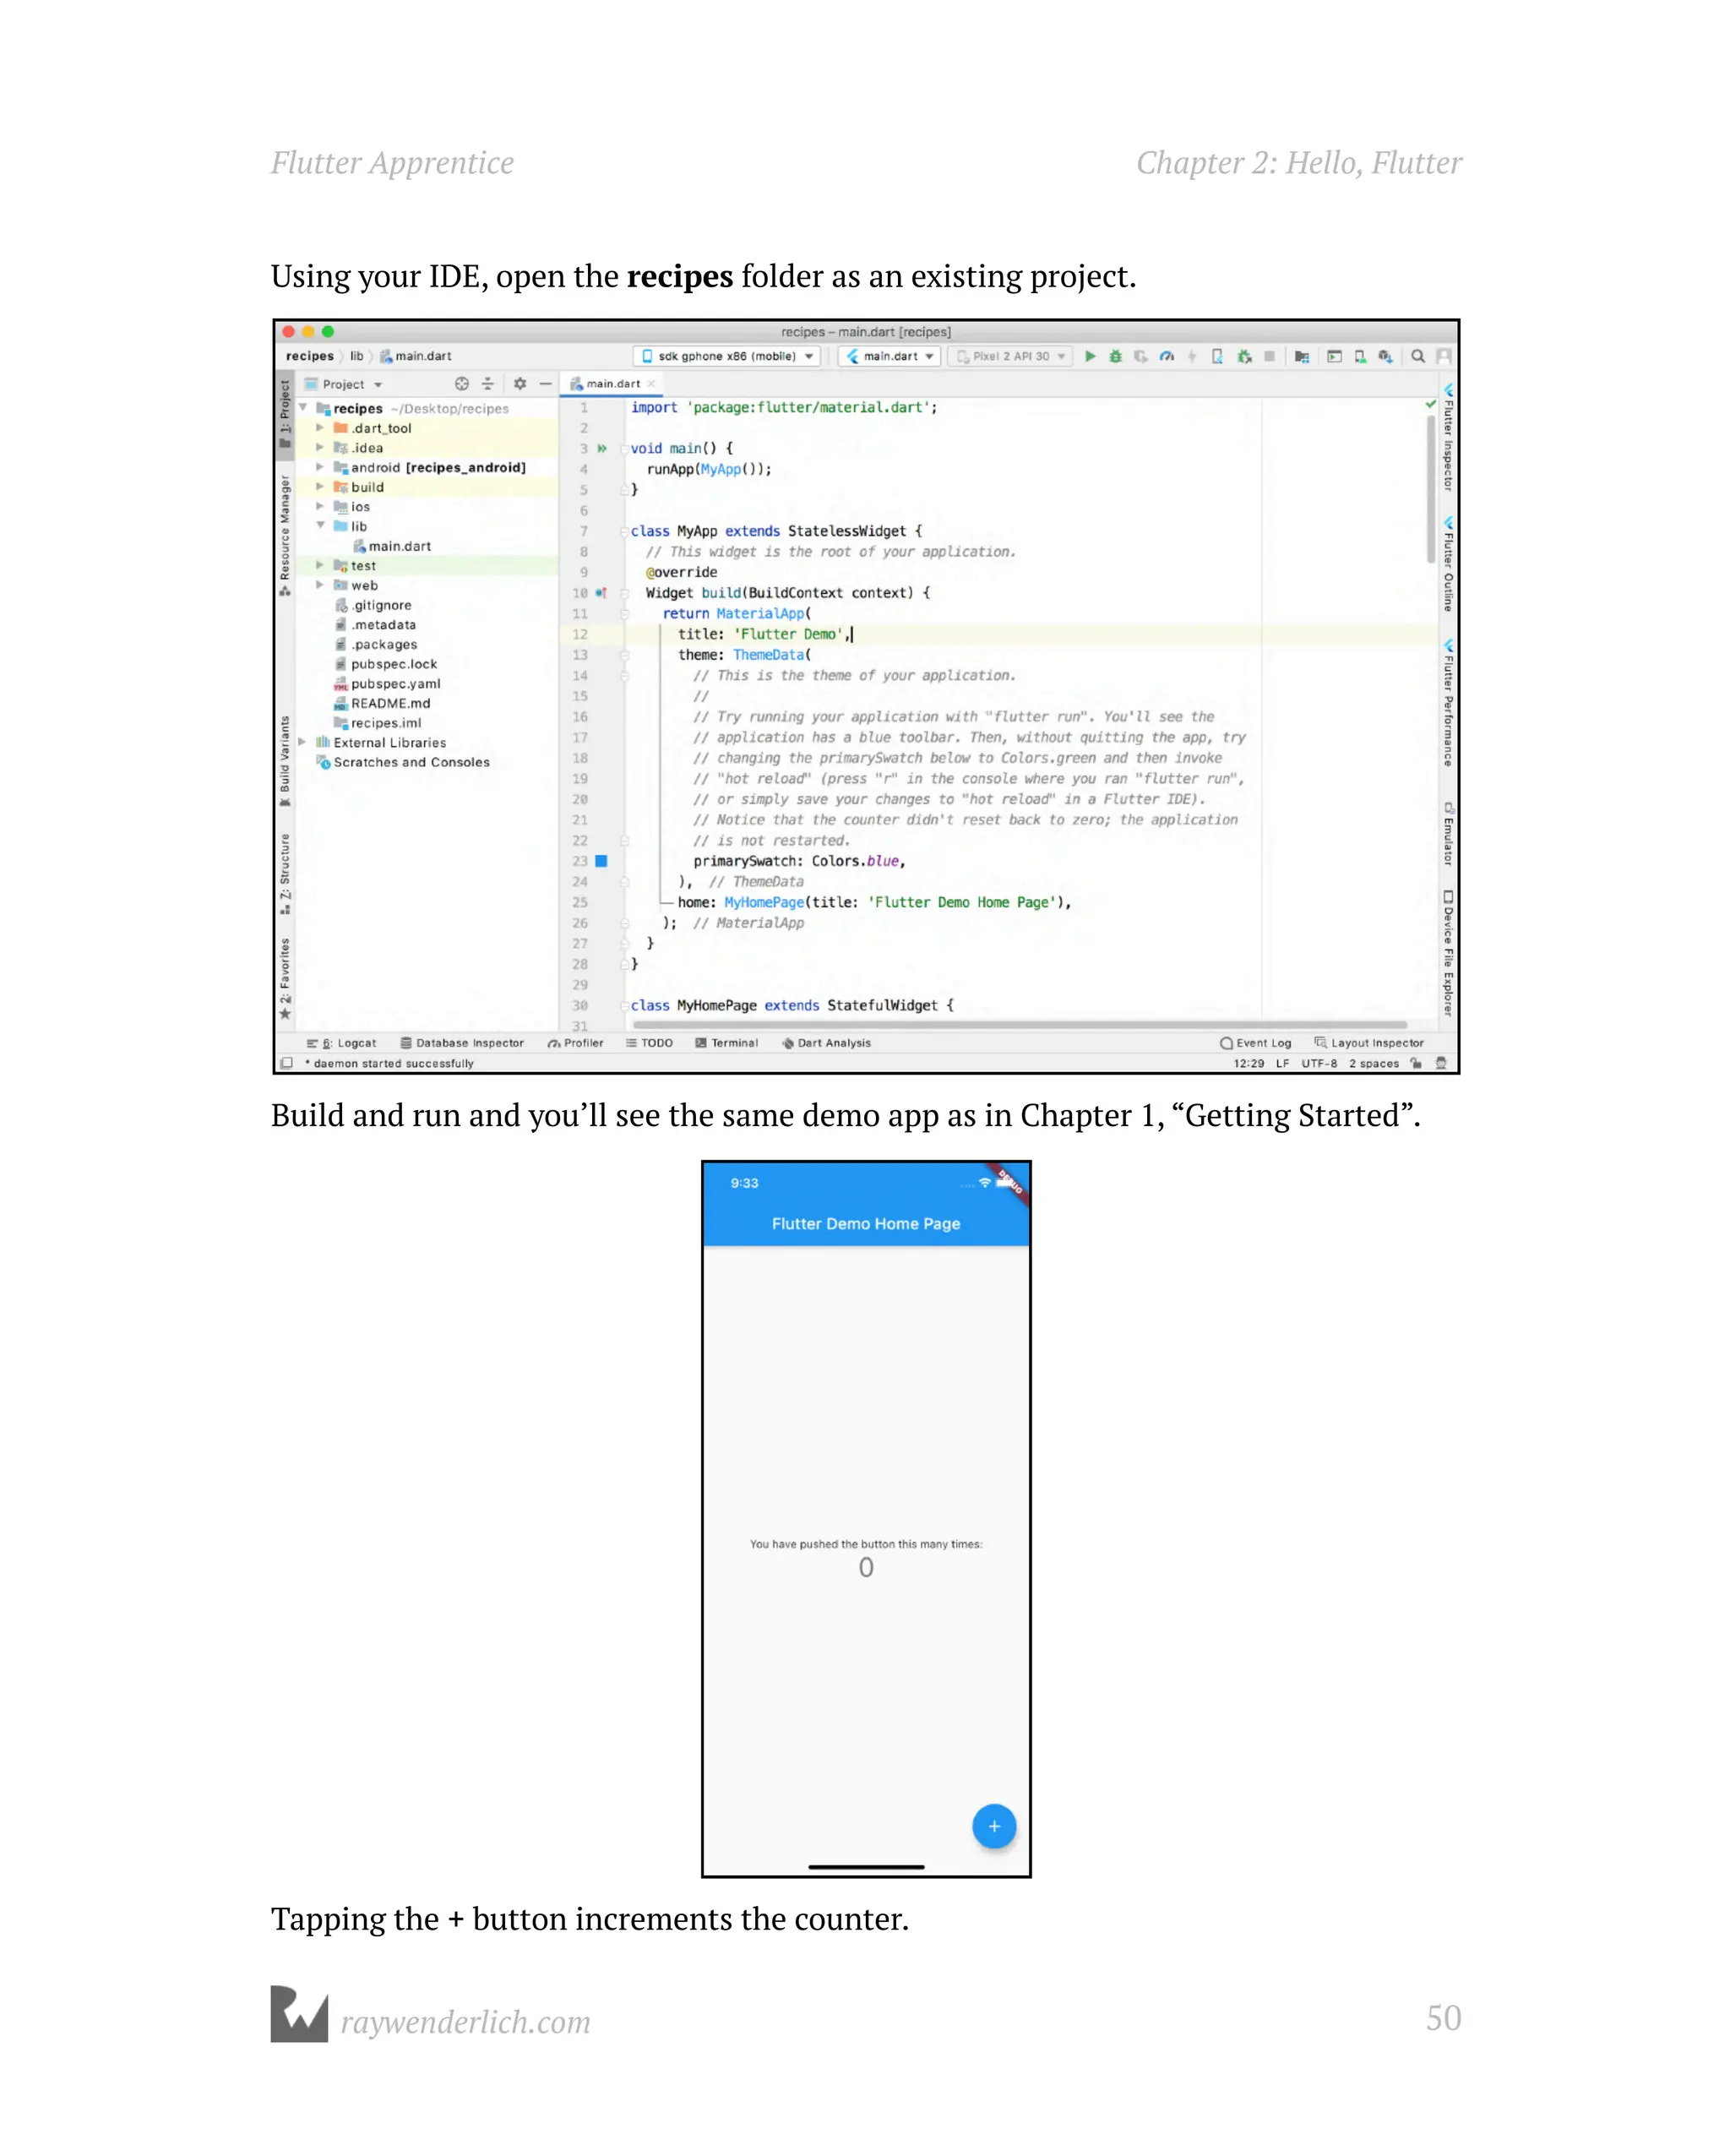Close the main.dart editor tab
The height and width of the screenshot is (2156, 1730).
[x=652, y=384]
